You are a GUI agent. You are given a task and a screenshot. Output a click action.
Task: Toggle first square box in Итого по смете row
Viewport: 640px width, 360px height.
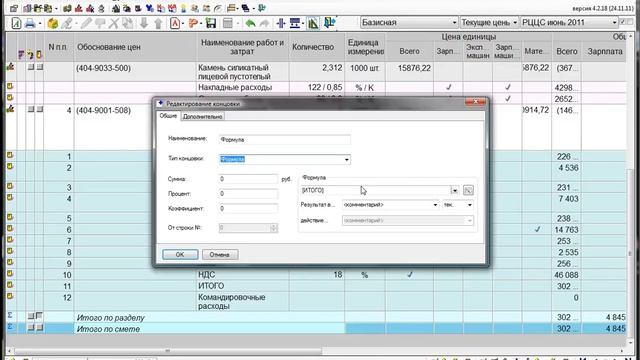(x=31, y=327)
